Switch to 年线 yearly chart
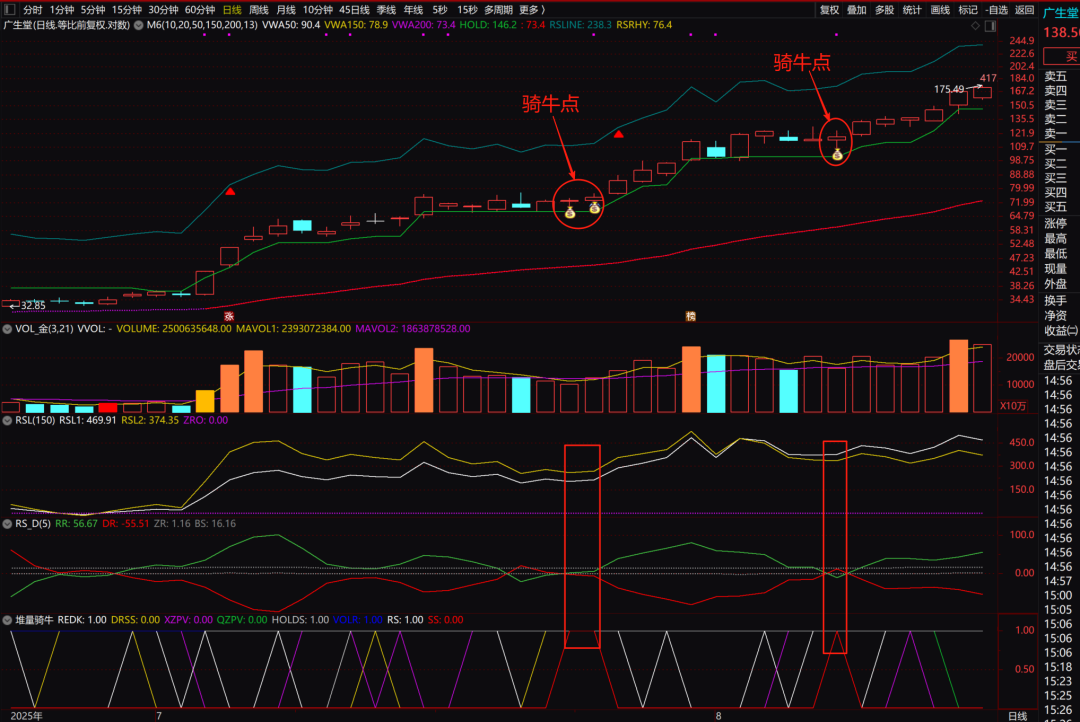 click(x=413, y=10)
